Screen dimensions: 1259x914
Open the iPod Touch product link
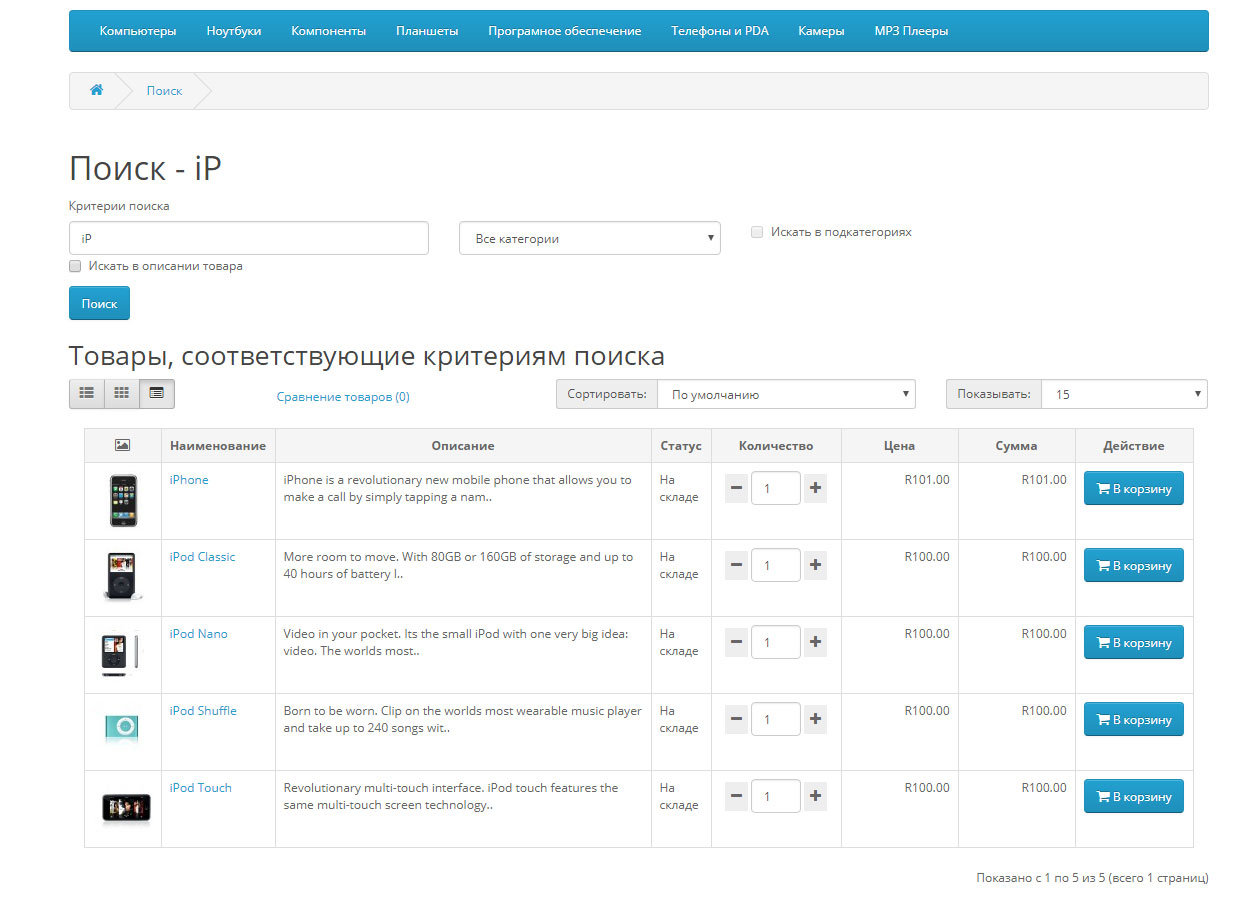coord(200,788)
